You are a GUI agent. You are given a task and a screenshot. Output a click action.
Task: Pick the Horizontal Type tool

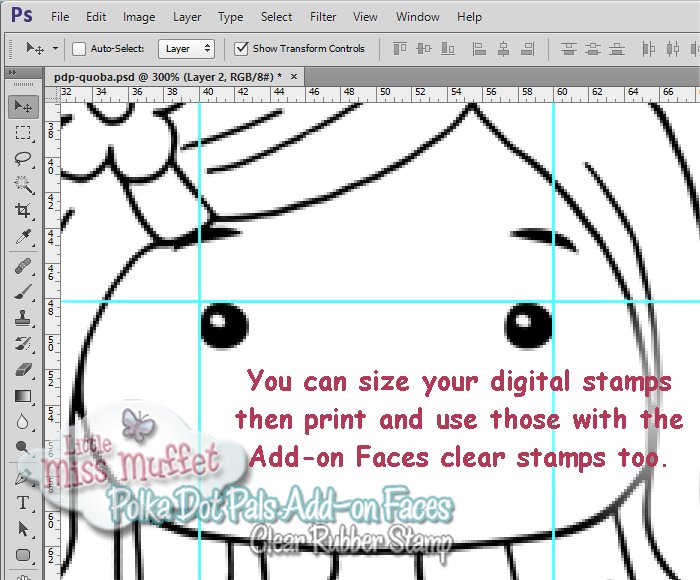tap(23, 503)
